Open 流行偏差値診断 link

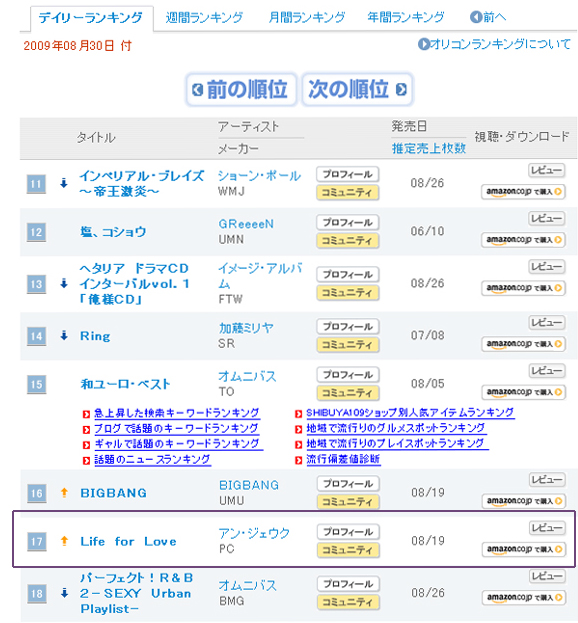343,459
